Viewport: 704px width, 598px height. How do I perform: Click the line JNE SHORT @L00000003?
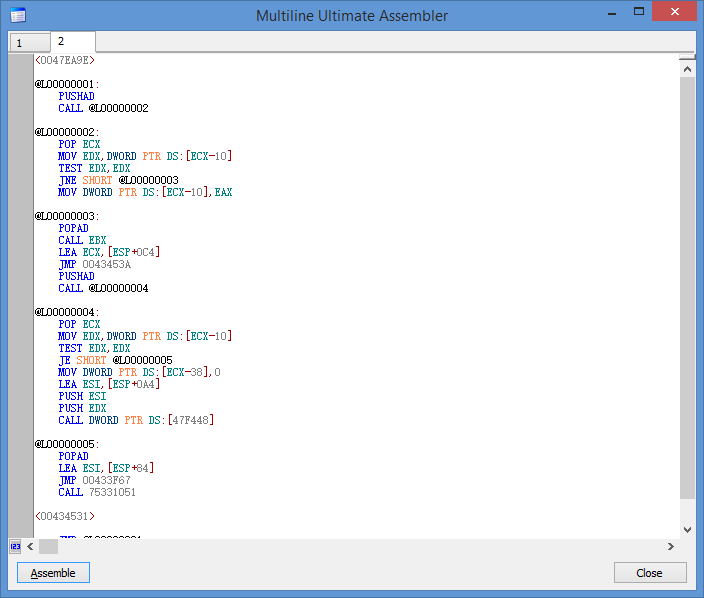[x=119, y=180]
